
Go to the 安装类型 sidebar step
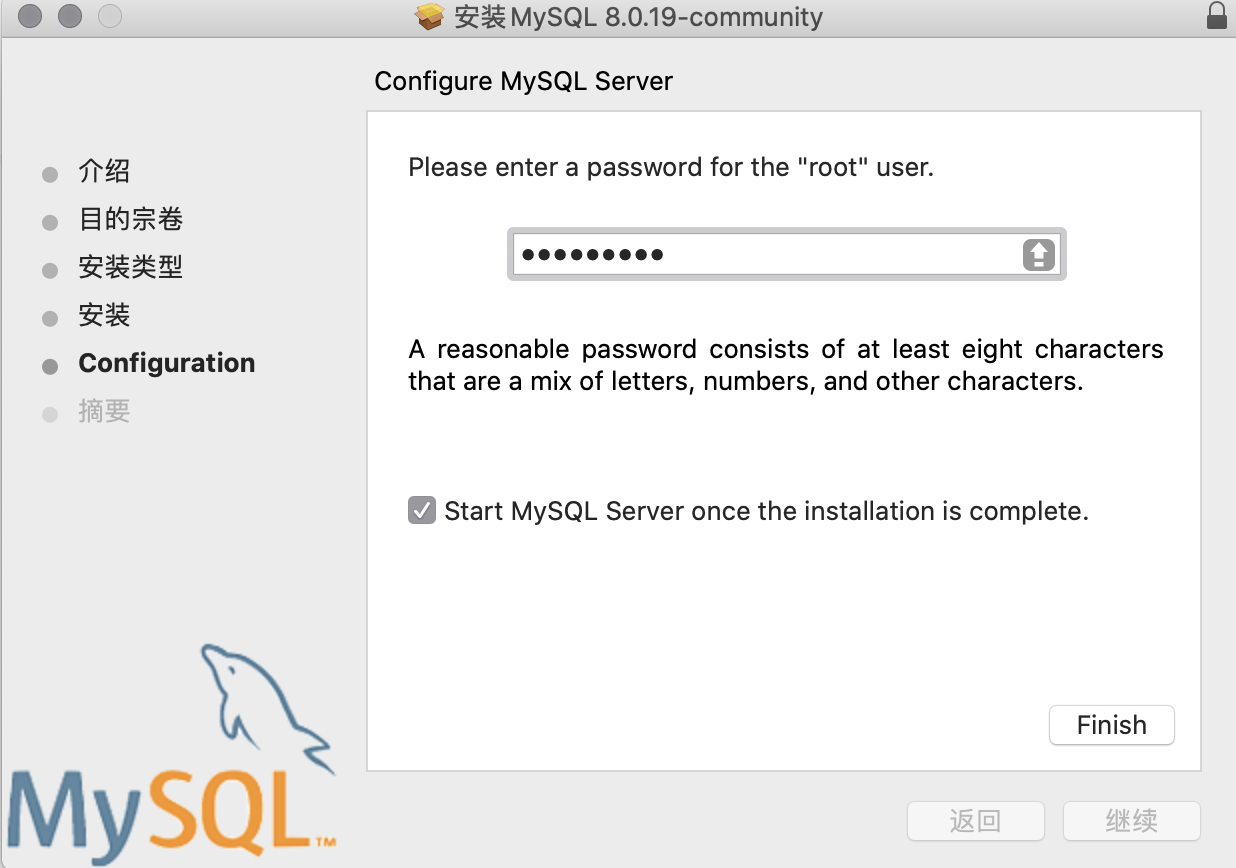tap(130, 267)
